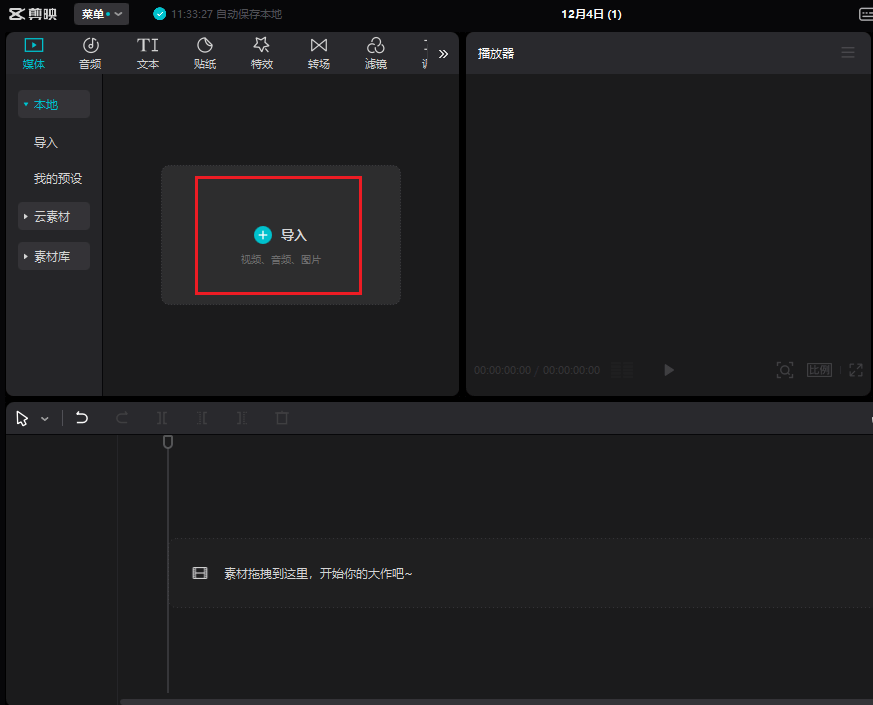Click the undo arrow in timeline toolbar

(82, 418)
